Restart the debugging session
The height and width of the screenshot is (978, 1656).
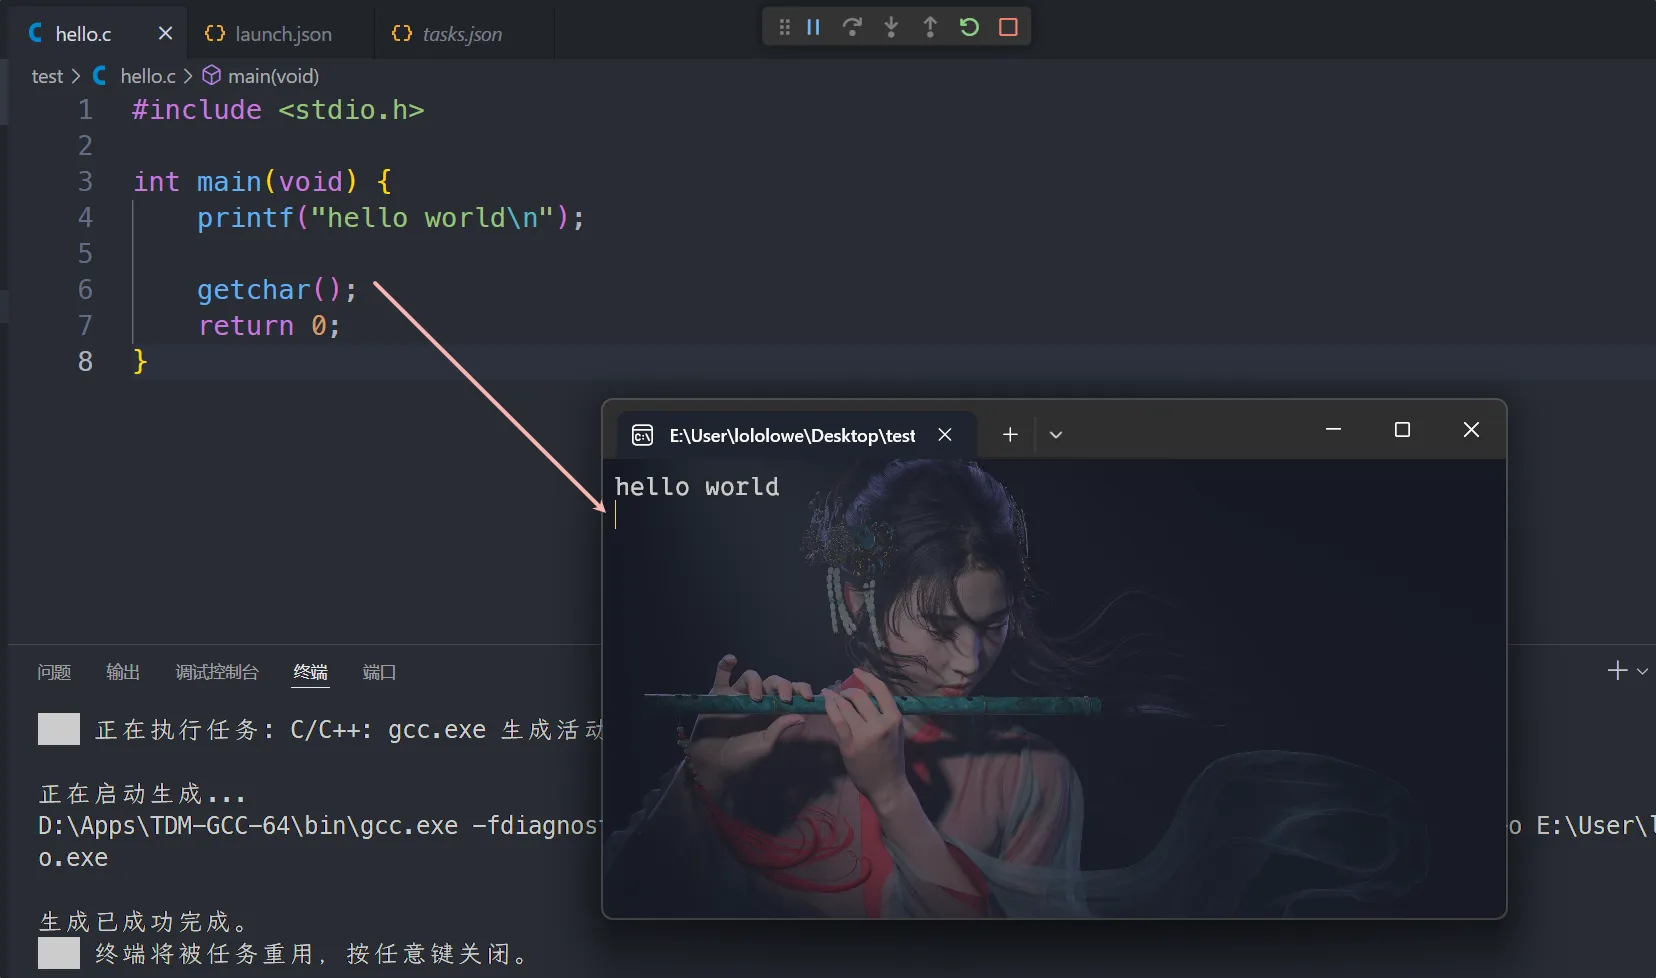969,27
